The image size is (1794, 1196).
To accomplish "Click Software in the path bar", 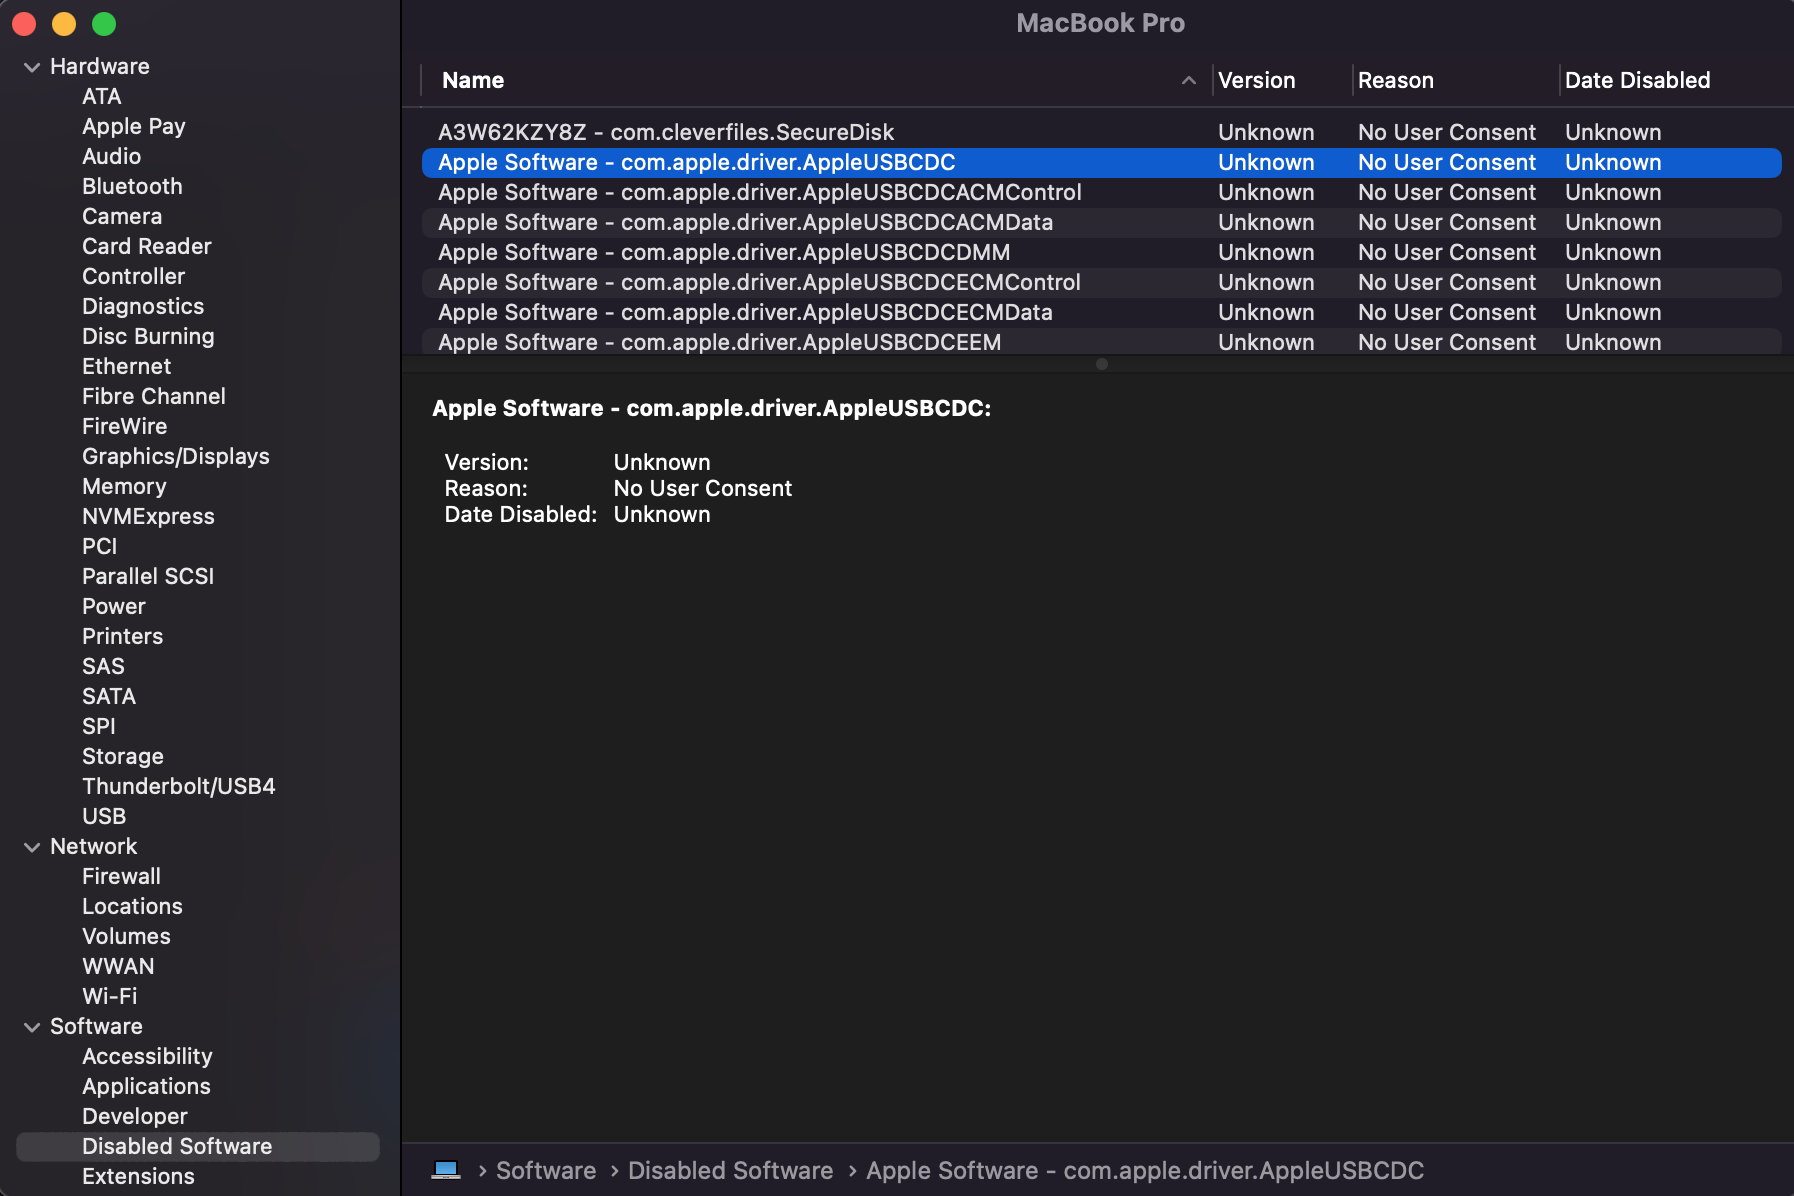I will tap(546, 1171).
